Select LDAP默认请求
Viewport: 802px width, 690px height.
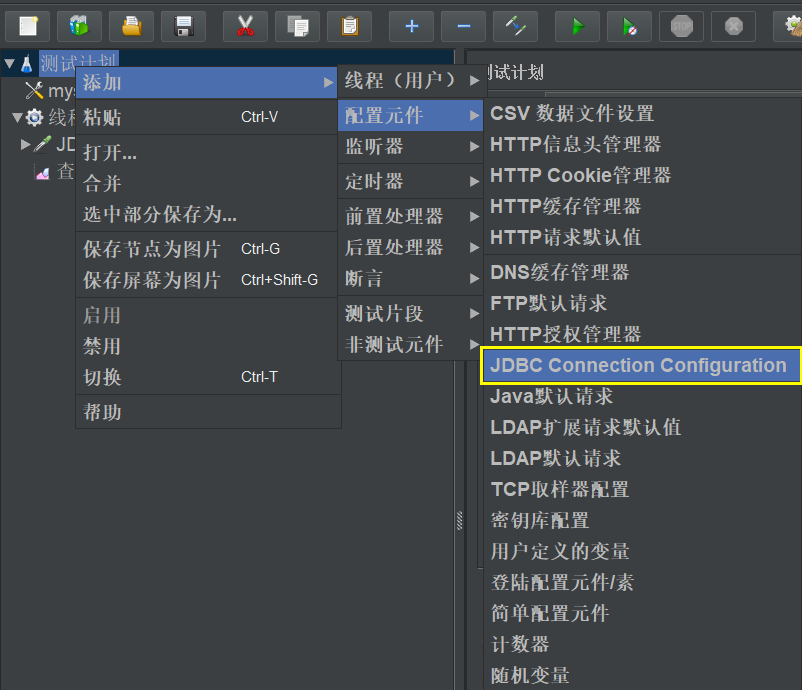point(642,458)
